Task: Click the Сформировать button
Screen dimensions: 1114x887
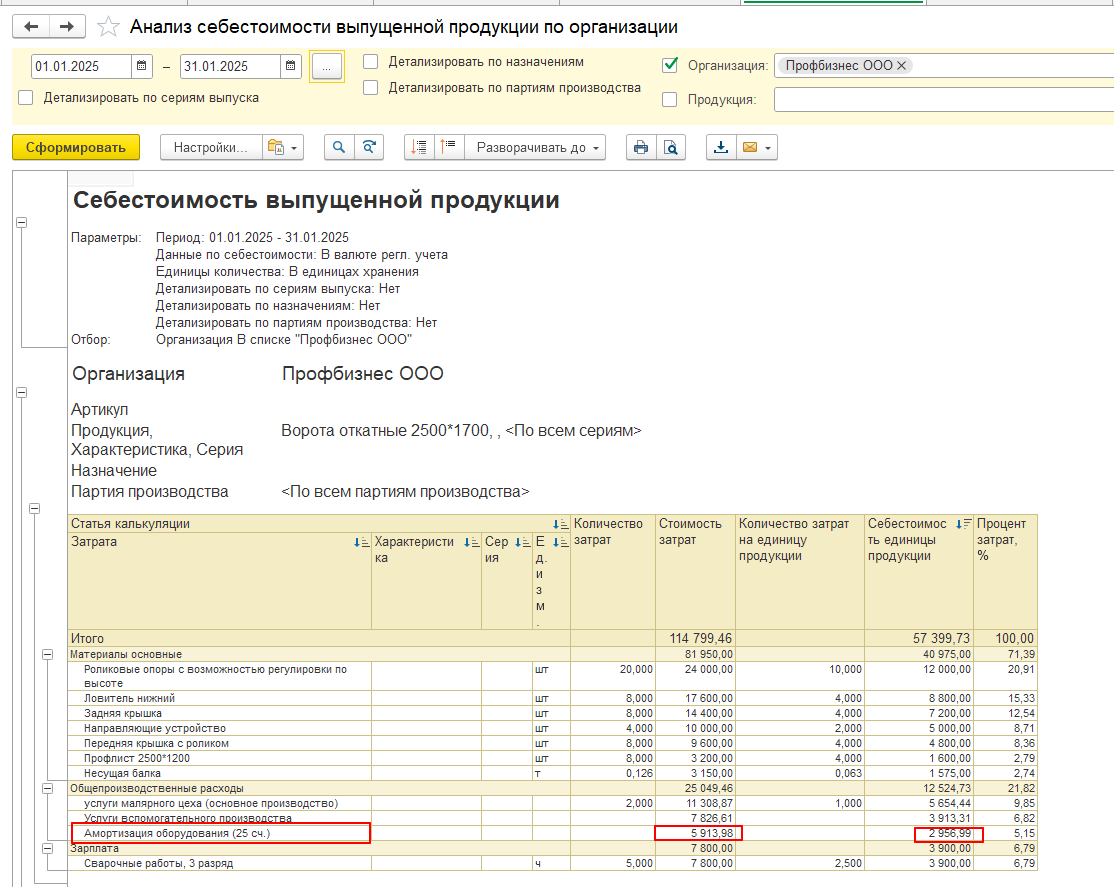Action: tap(76, 147)
